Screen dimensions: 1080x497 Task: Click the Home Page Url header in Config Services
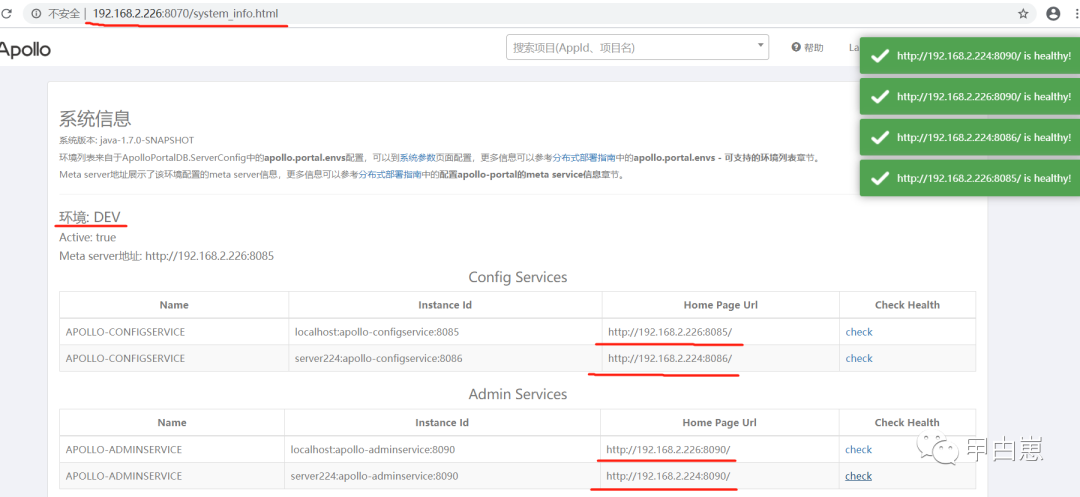(720, 304)
